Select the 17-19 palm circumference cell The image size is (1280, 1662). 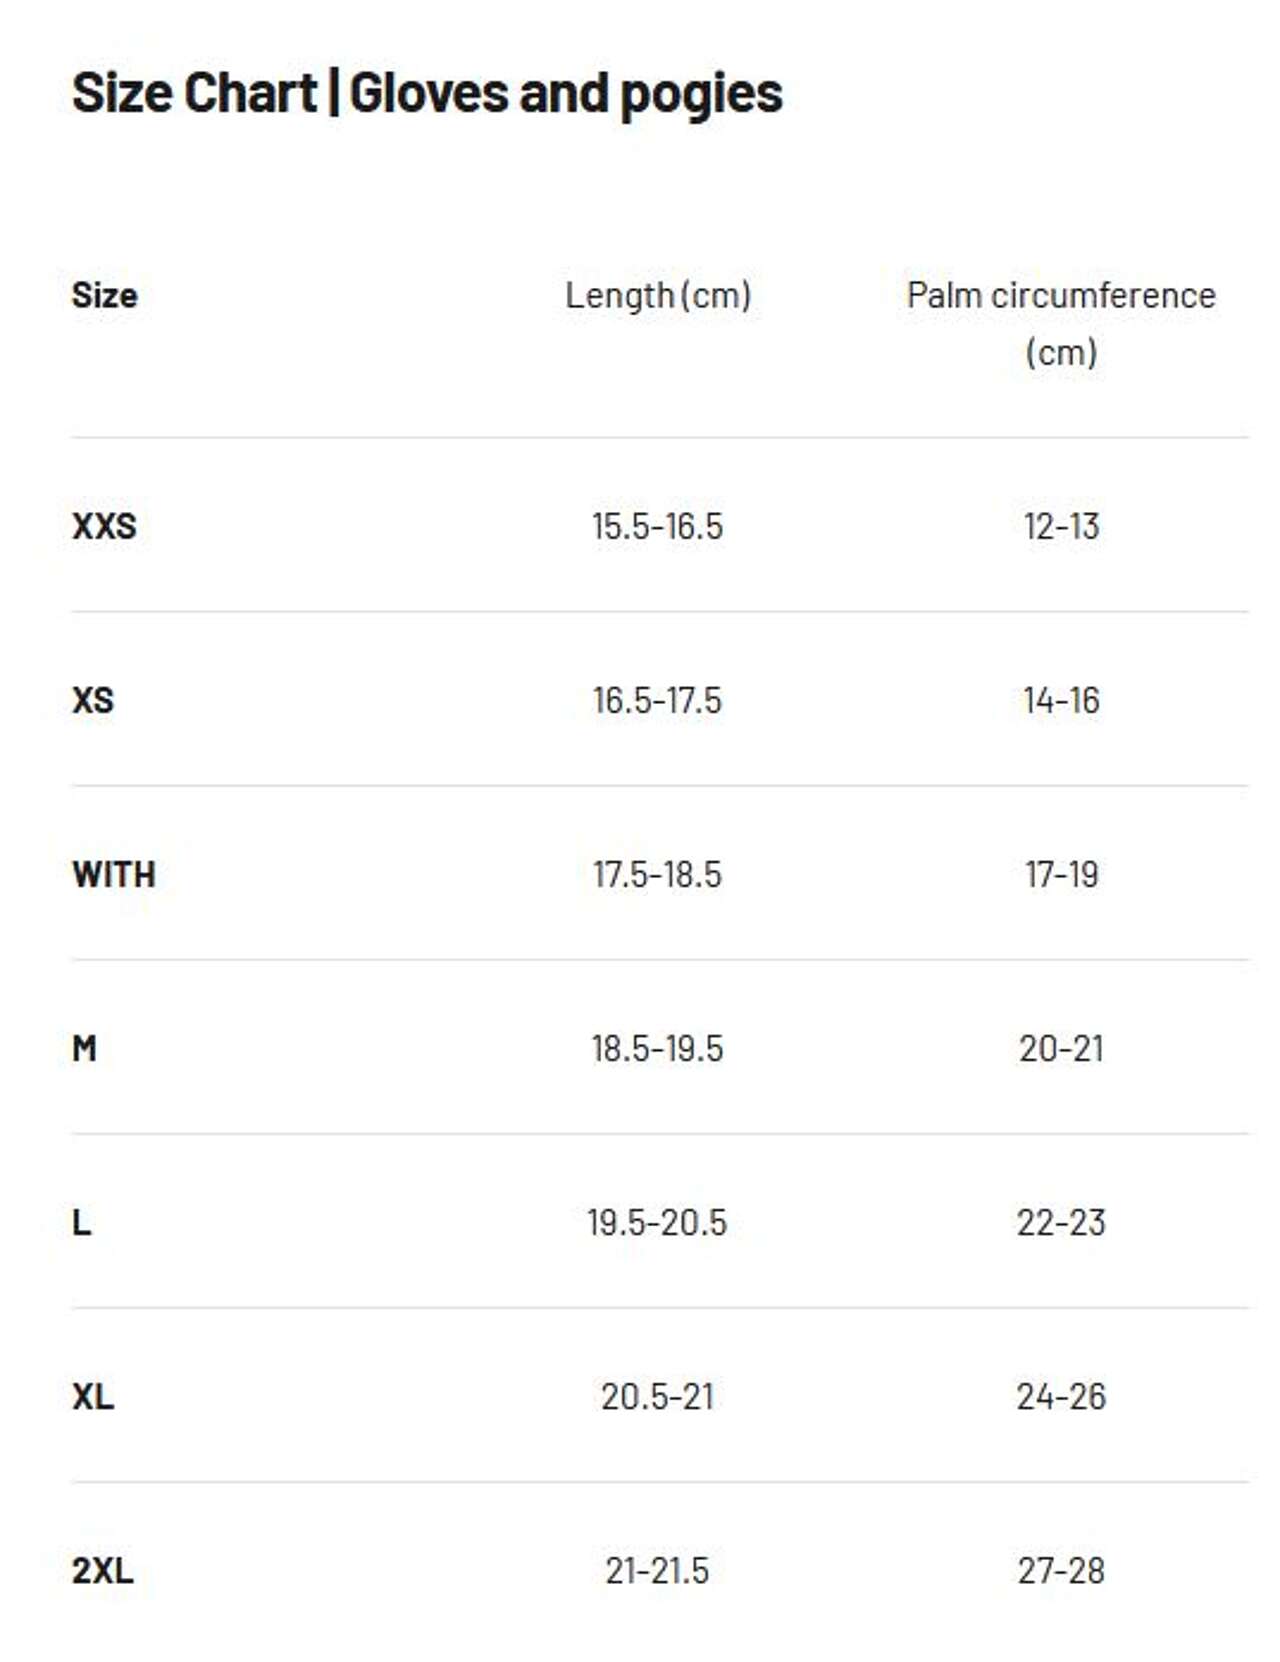coord(1061,875)
